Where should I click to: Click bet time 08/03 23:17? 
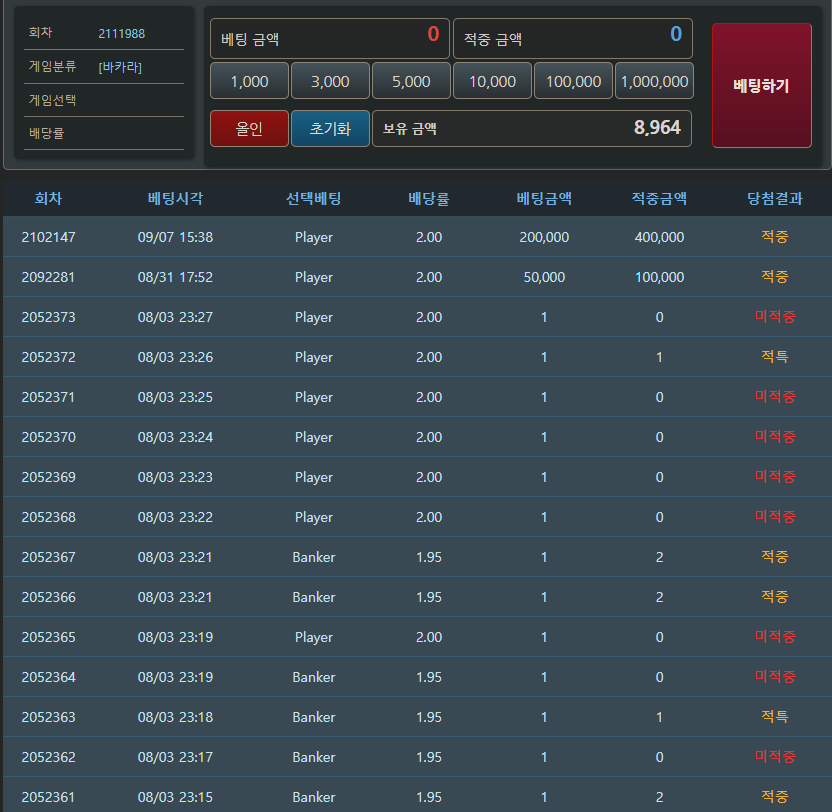click(x=175, y=757)
